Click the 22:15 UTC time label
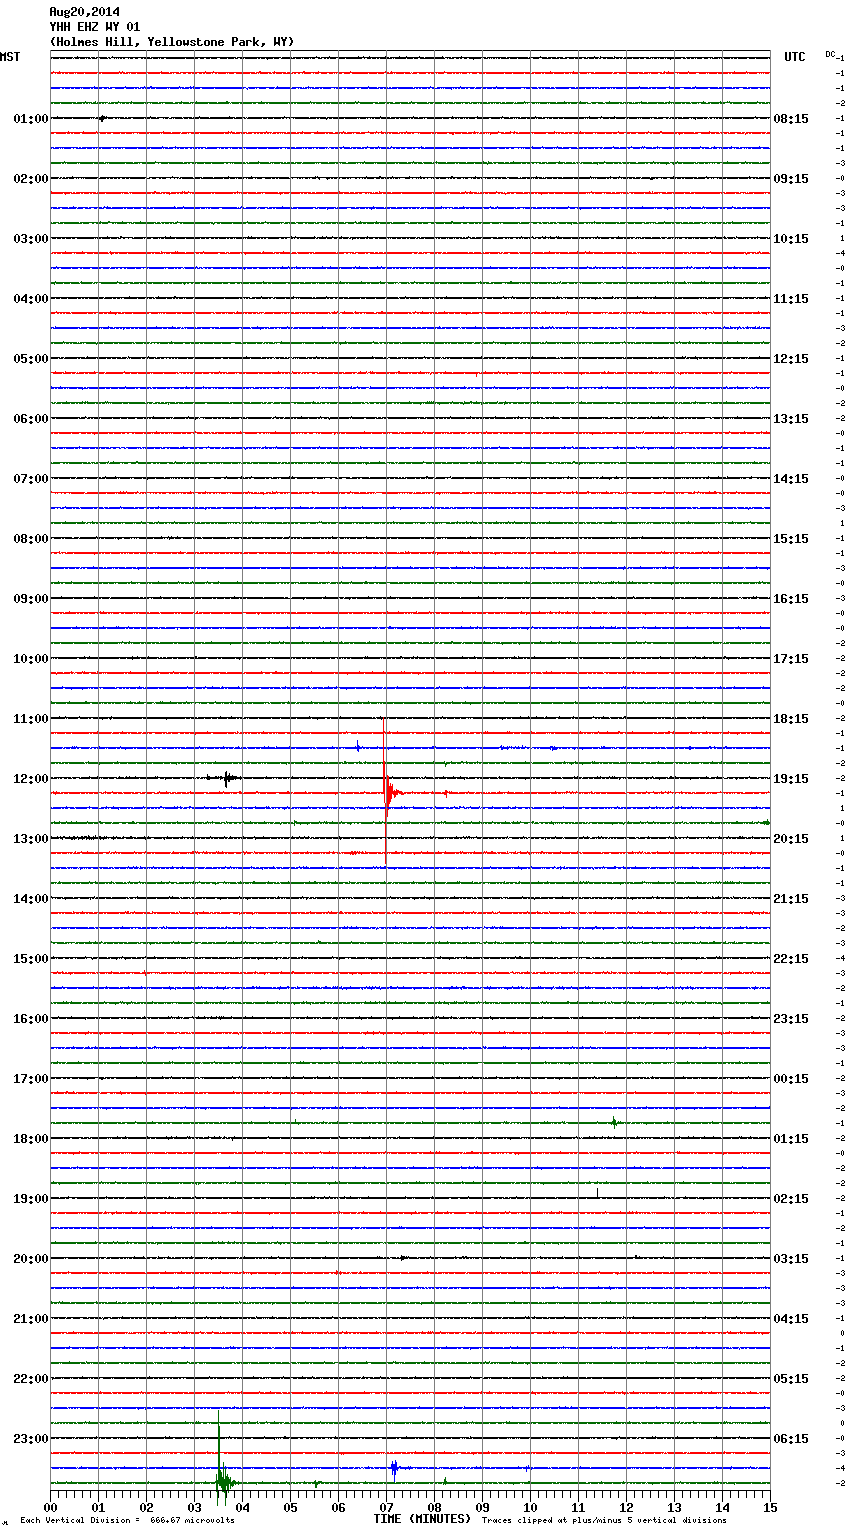 (x=791, y=959)
